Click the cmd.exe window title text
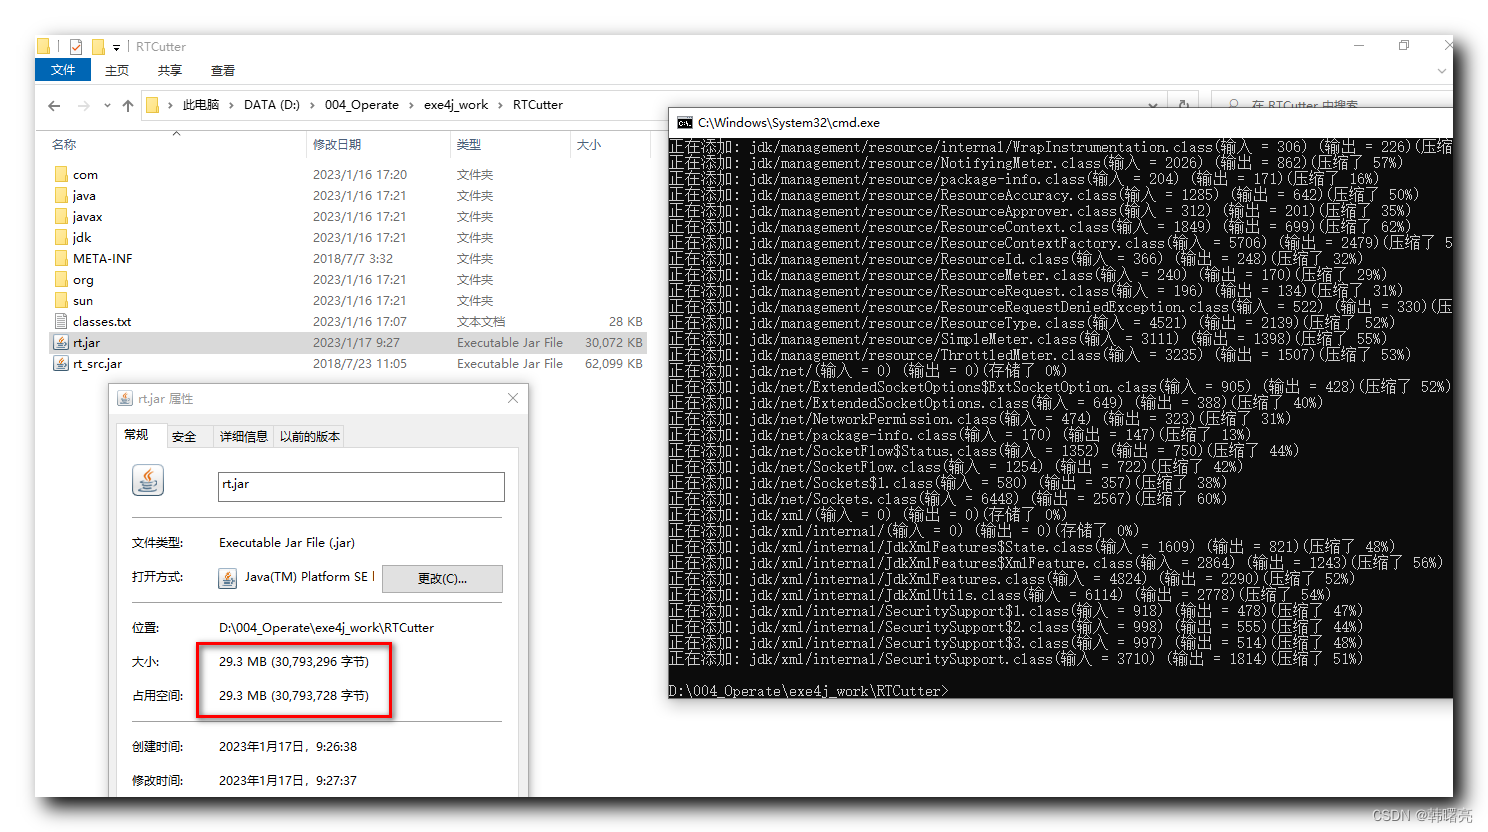The width and height of the screenshot is (1488, 832). (x=789, y=123)
